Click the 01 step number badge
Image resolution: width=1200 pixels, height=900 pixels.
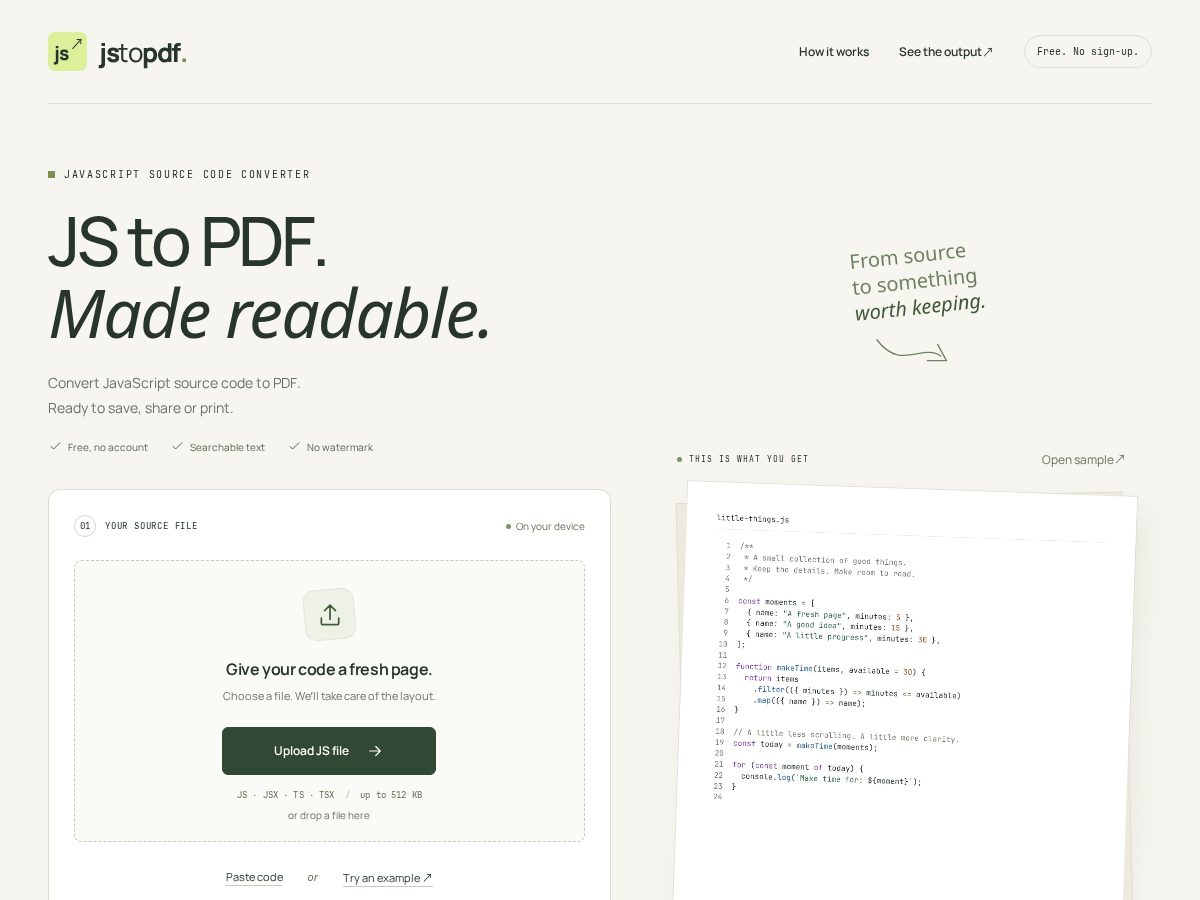click(85, 526)
